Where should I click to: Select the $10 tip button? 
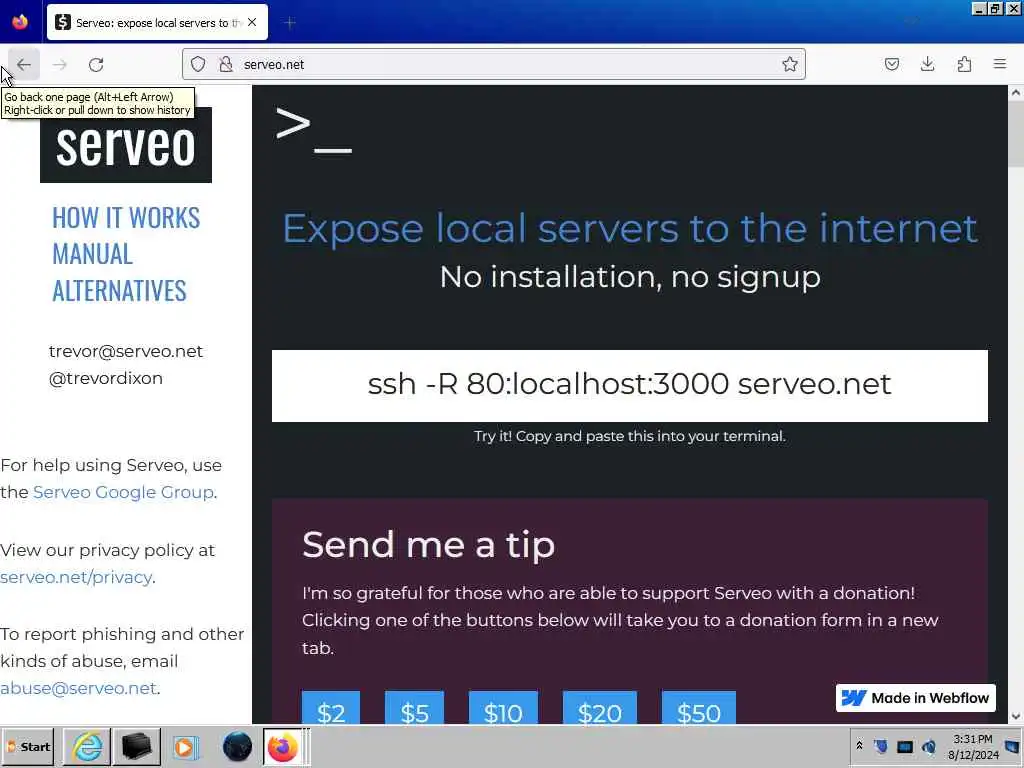pyautogui.click(x=504, y=709)
